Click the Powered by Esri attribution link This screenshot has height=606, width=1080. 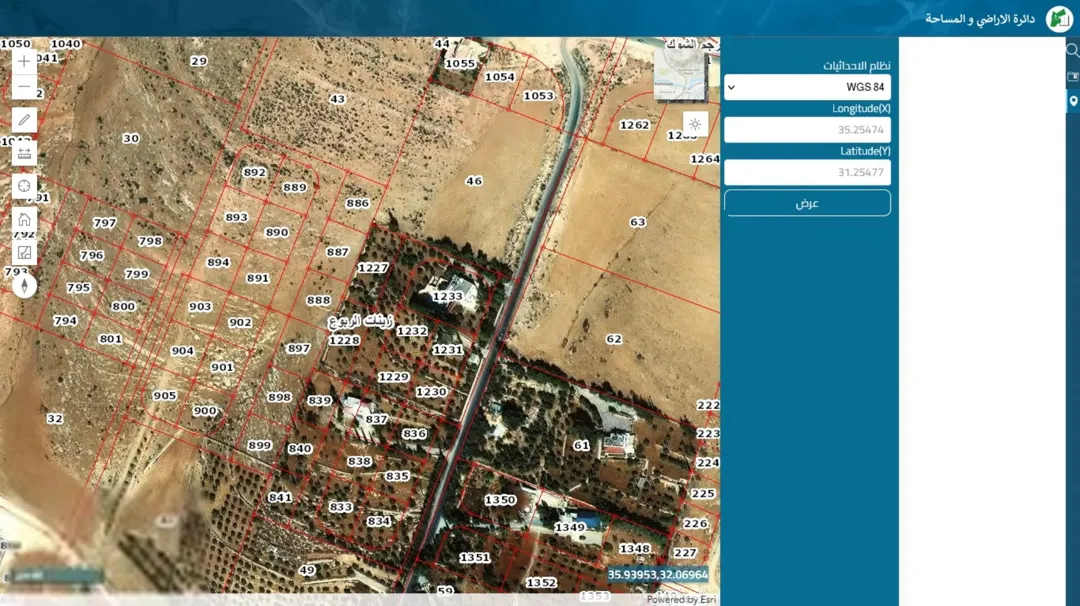pyautogui.click(x=681, y=600)
